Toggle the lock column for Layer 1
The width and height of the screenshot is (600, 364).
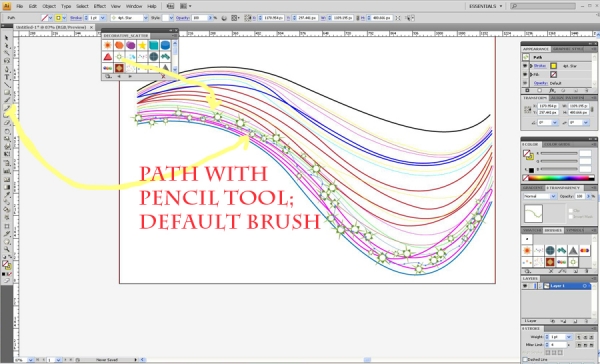(x=532, y=286)
